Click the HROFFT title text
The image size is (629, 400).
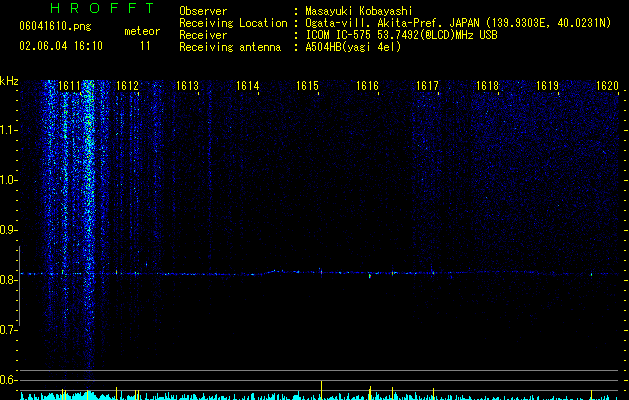pyautogui.click(x=102, y=8)
